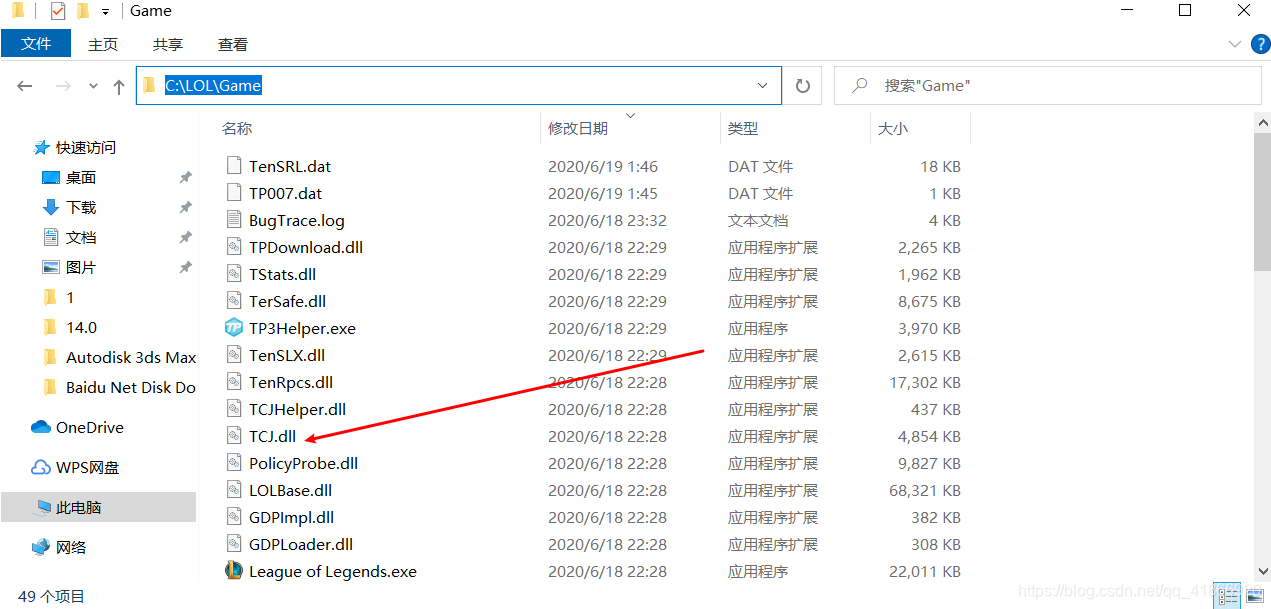
Task: Click the OneDrive cloud icon
Action: pyautogui.click(x=41, y=427)
